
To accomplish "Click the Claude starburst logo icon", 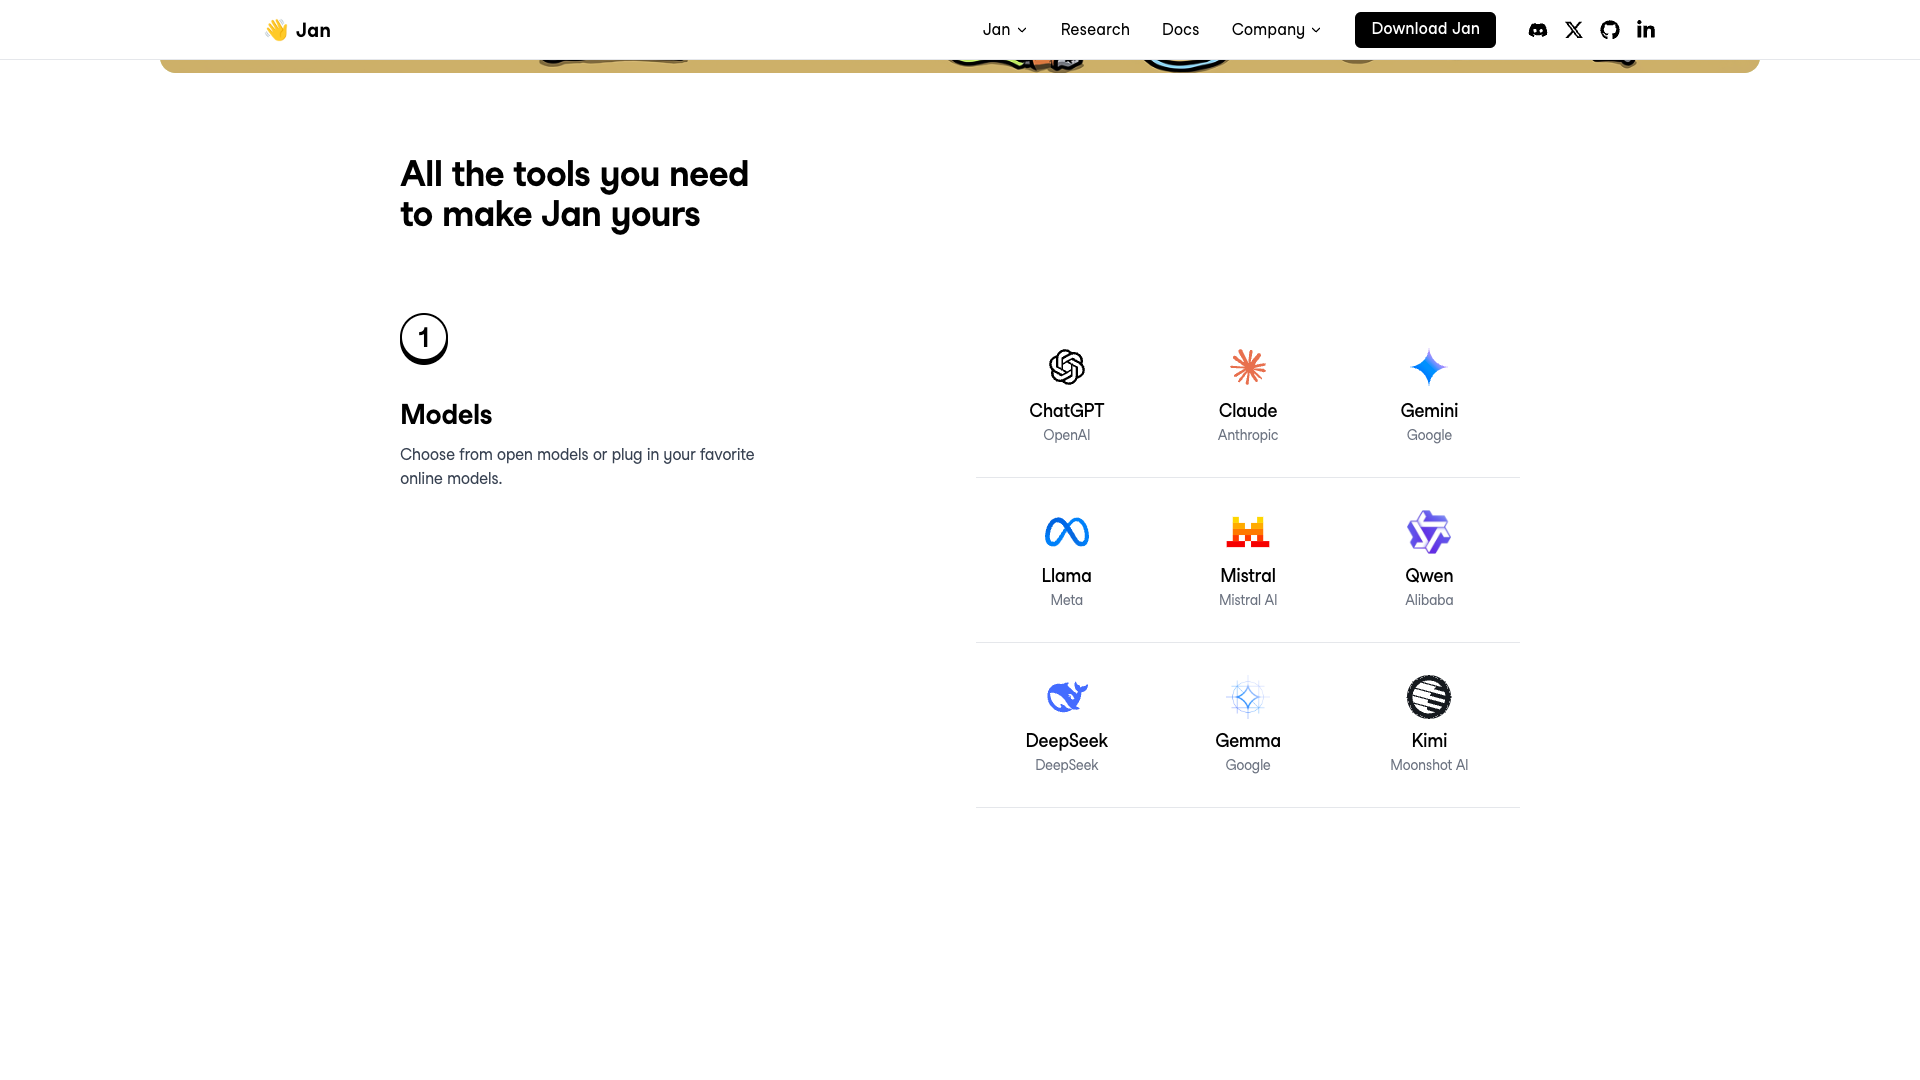I will 1248,367.
